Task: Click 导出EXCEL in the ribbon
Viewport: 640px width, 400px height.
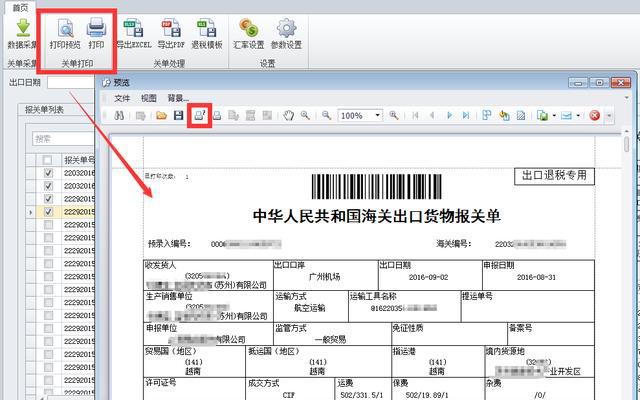Action: coord(133,34)
